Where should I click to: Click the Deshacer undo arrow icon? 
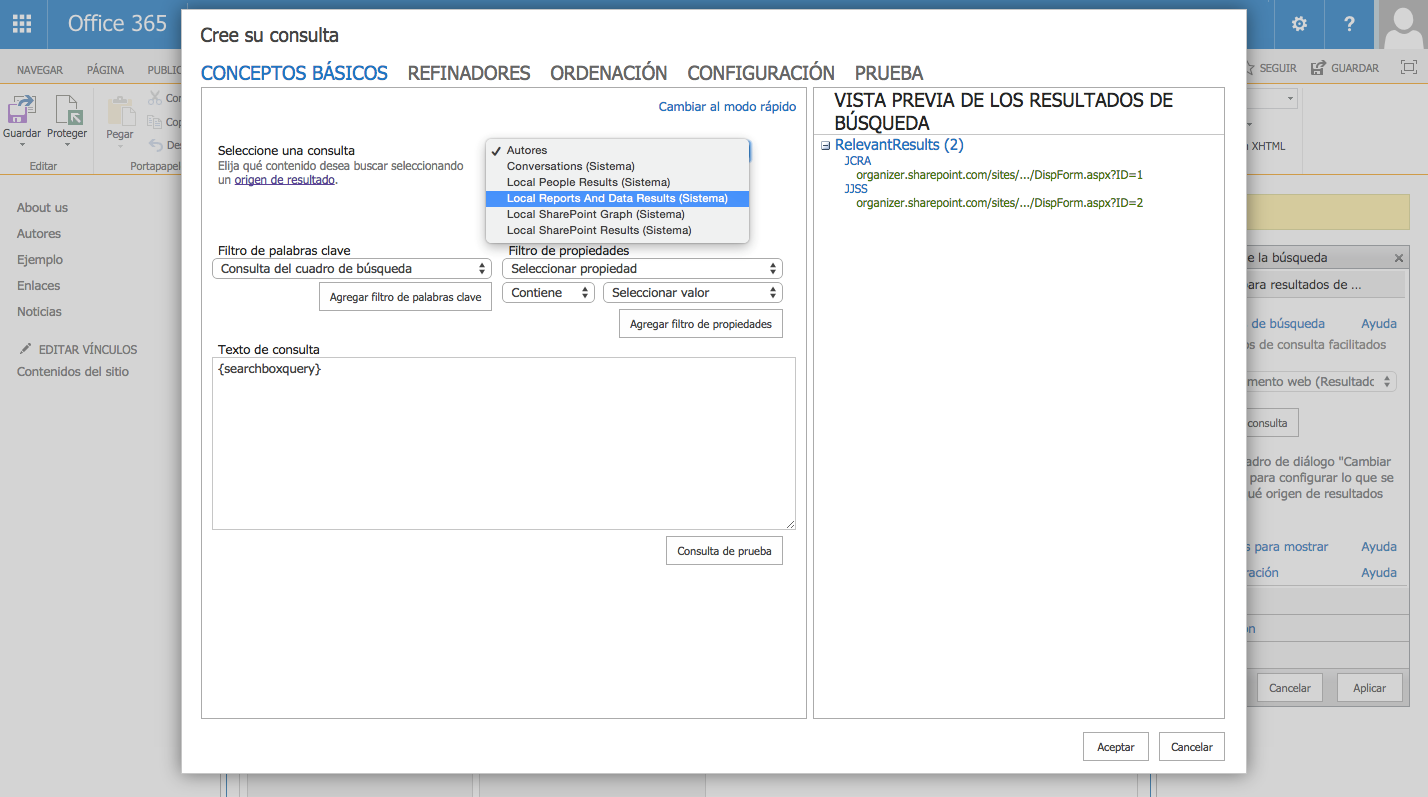(x=157, y=145)
